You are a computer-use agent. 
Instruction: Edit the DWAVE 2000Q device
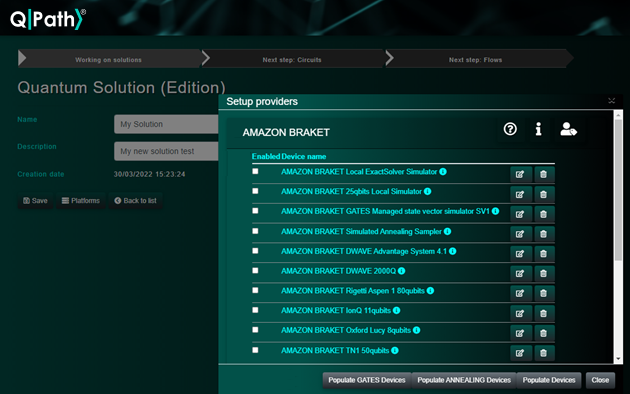point(520,274)
